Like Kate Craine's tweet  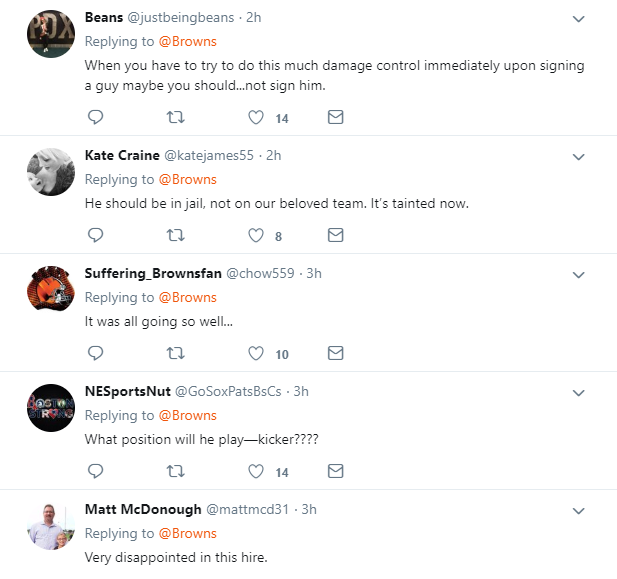pos(256,235)
